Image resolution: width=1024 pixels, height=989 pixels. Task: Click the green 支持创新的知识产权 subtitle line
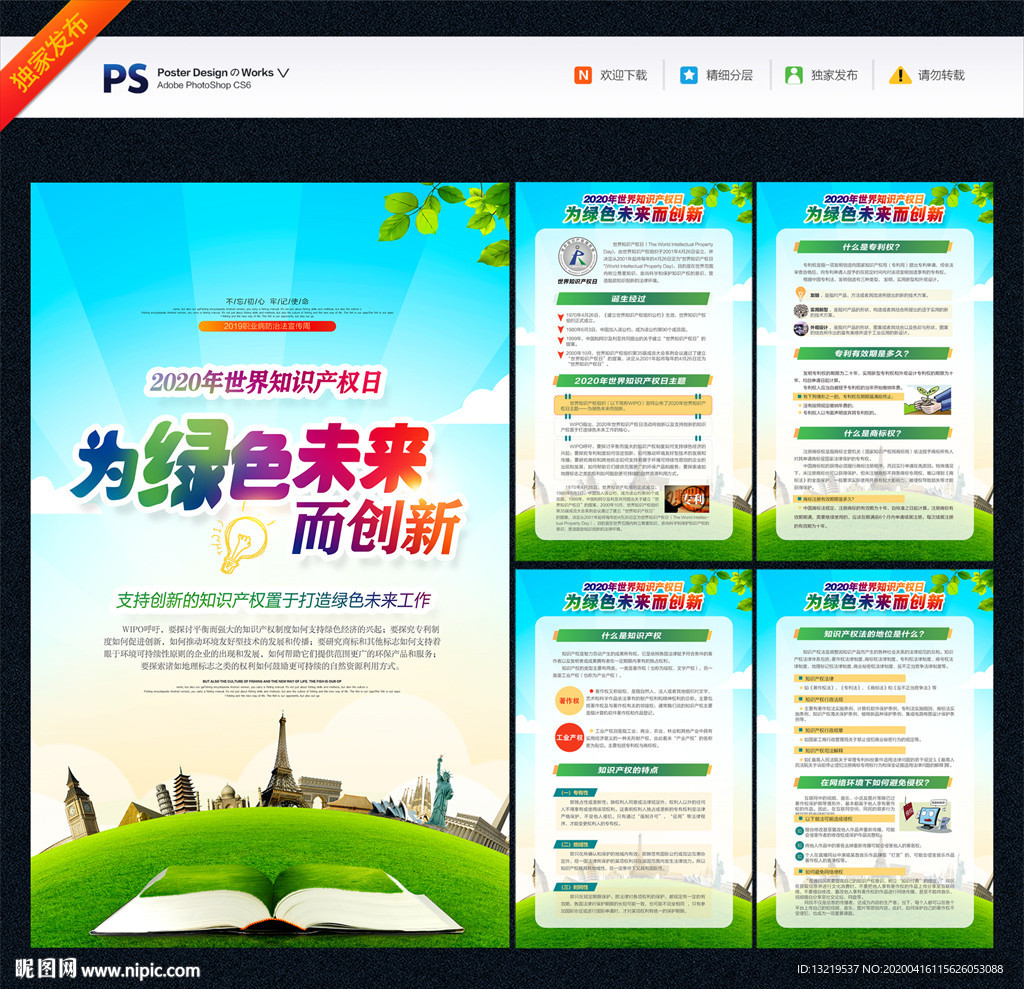point(274,600)
